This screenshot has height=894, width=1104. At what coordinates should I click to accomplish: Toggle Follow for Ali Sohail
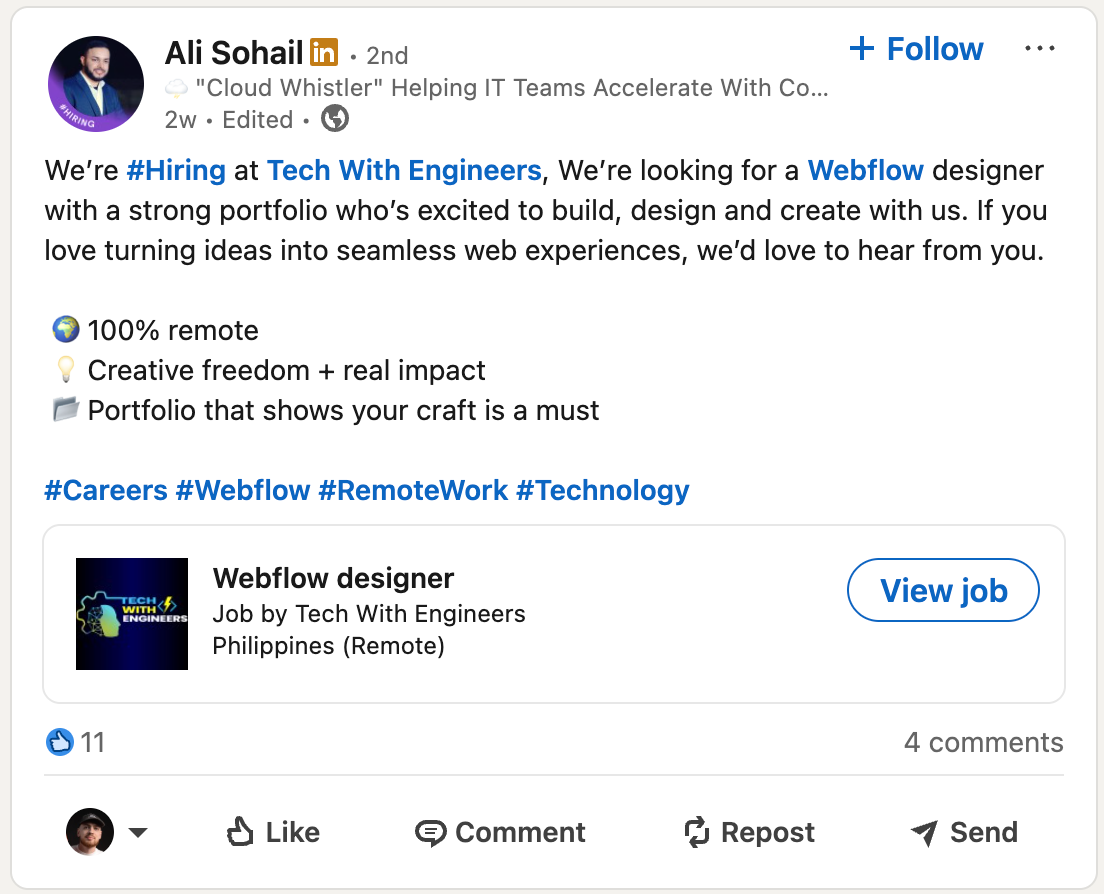[x=915, y=48]
